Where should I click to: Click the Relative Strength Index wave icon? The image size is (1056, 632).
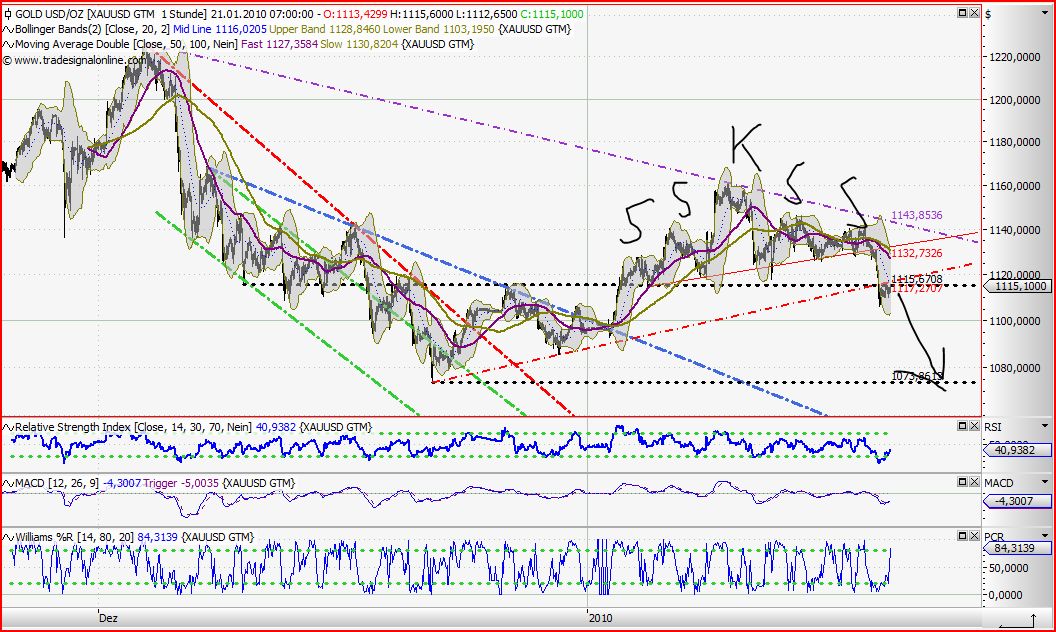(x=8, y=426)
